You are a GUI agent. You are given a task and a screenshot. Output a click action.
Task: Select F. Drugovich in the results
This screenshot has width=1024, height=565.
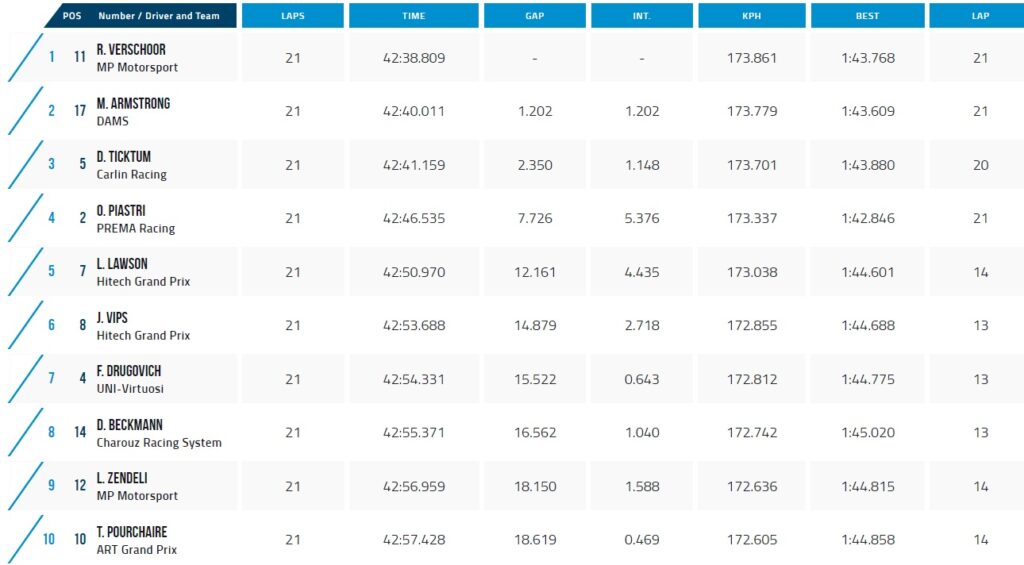129,371
